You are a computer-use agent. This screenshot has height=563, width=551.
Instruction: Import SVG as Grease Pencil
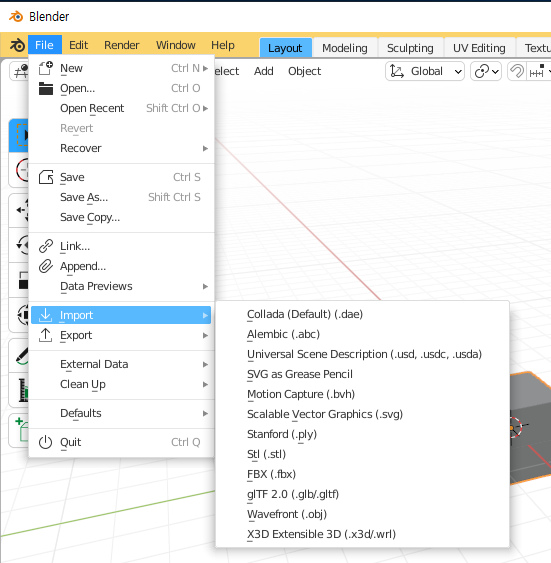363,374
